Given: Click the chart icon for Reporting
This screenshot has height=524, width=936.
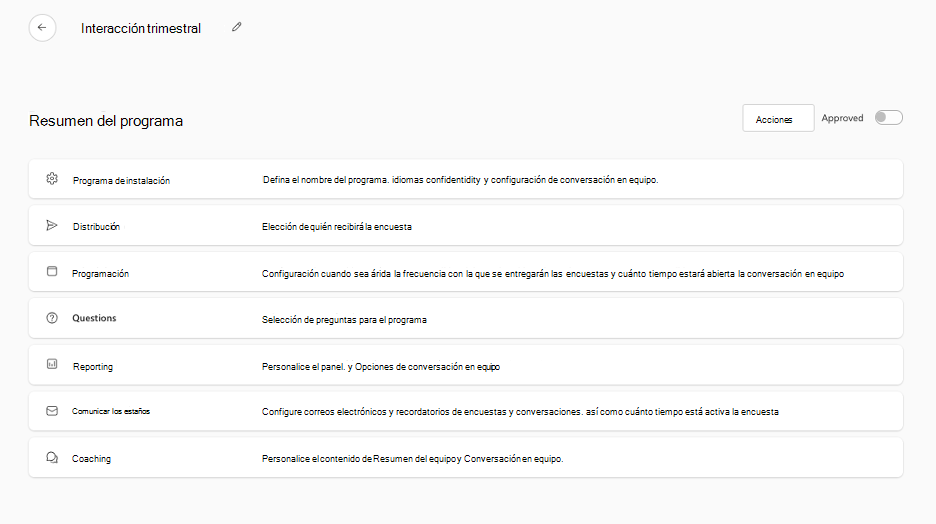Looking at the screenshot, I should 52,365.
